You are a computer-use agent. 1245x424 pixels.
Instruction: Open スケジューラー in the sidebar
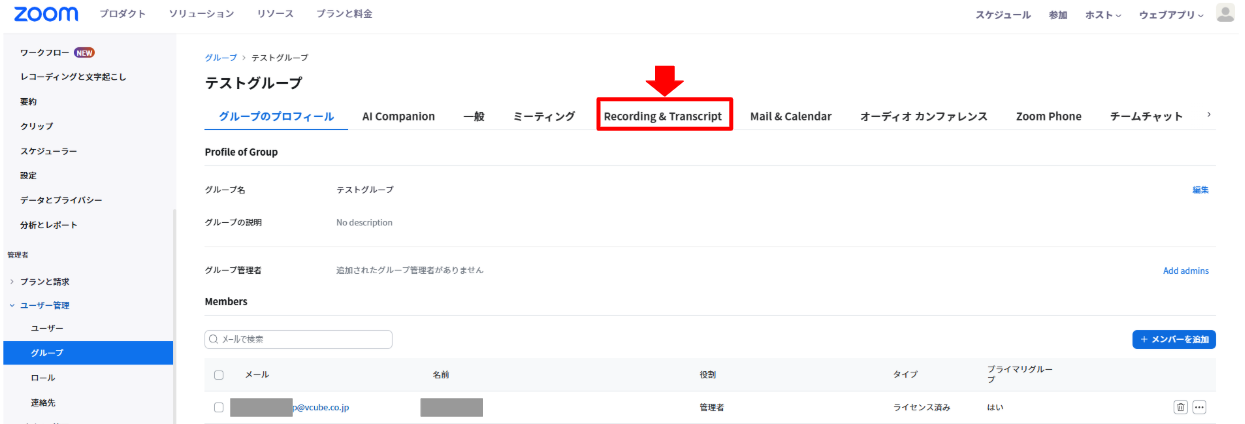pos(48,151)
